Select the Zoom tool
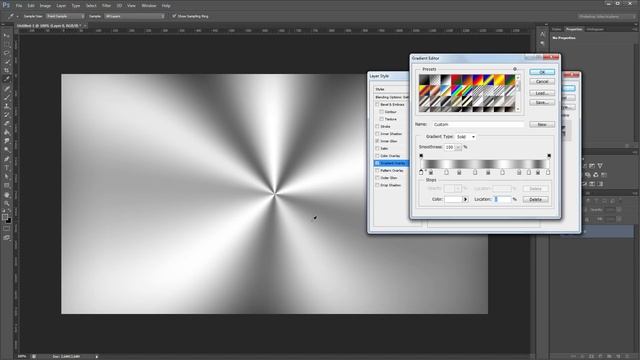 pos(7,203)
